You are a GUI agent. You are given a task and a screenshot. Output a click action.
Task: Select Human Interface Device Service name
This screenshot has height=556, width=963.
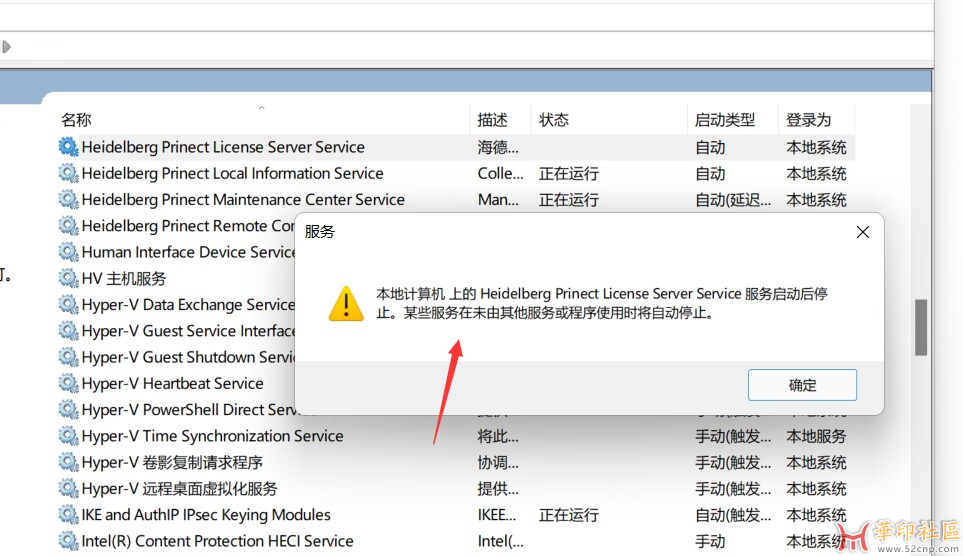click(189, 252)
